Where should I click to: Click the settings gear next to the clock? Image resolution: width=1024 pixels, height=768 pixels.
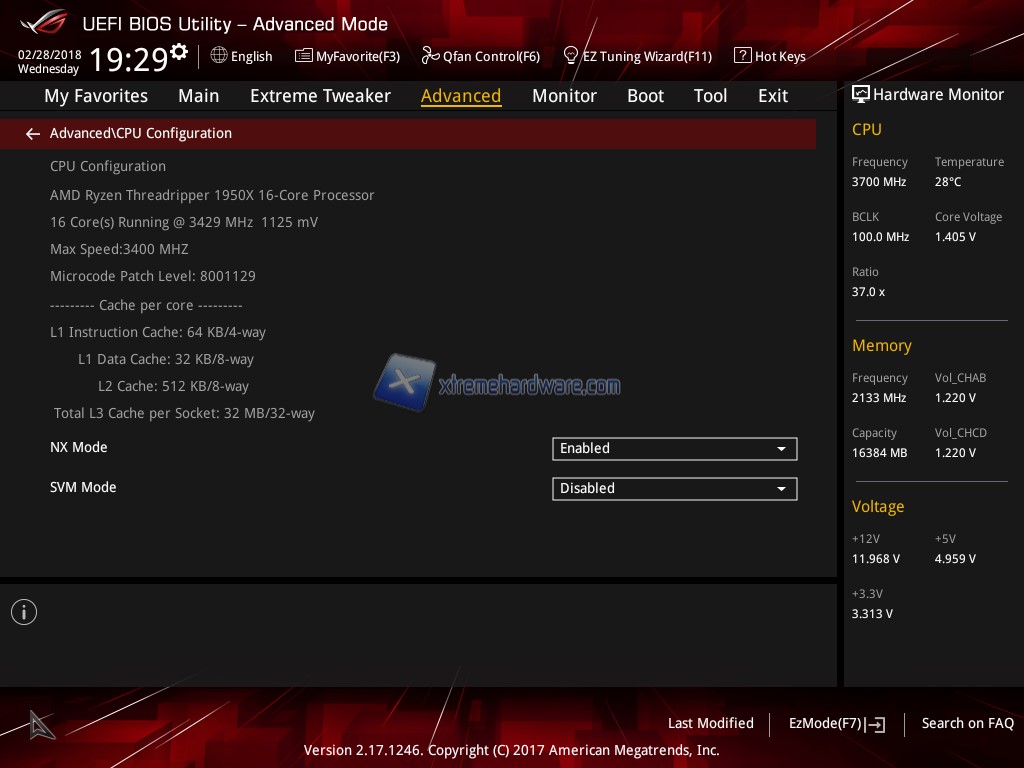pyautogui.click(x=179, y=51)
